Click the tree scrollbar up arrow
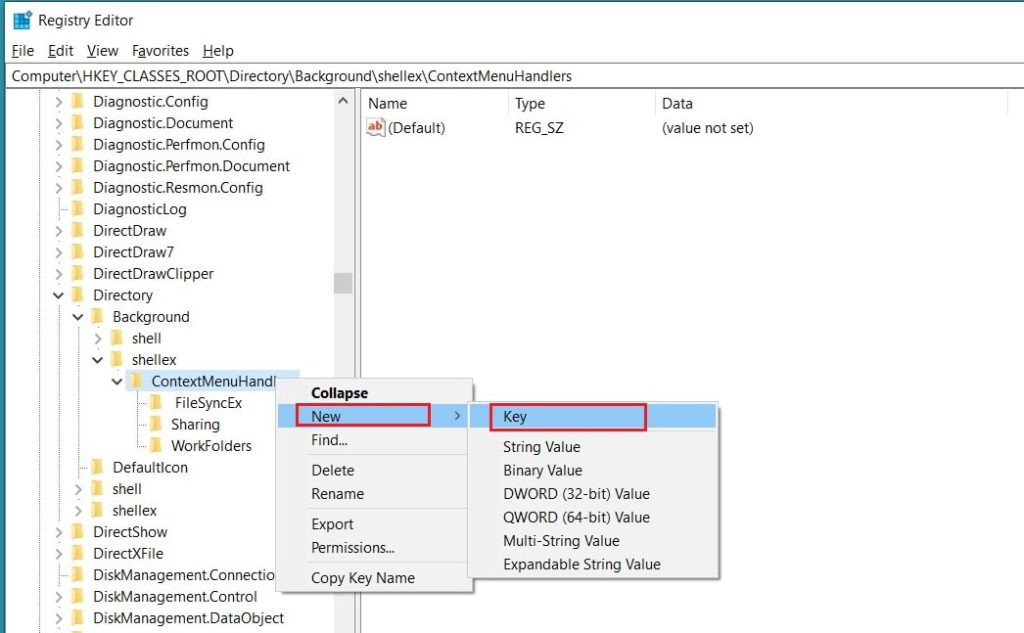Screen dimensions: 1024x633 pyautogui.click(x=343, y=101)
